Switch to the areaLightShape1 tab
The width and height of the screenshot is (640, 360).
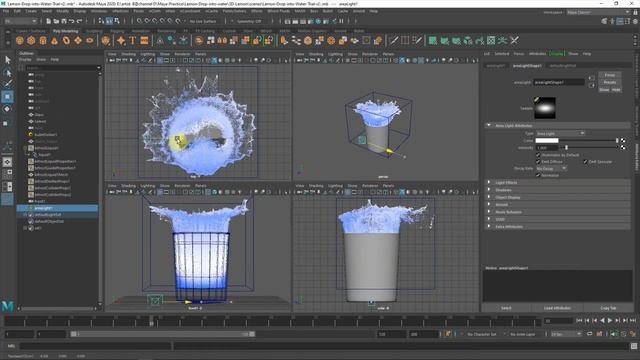click(x=527, y=65)
